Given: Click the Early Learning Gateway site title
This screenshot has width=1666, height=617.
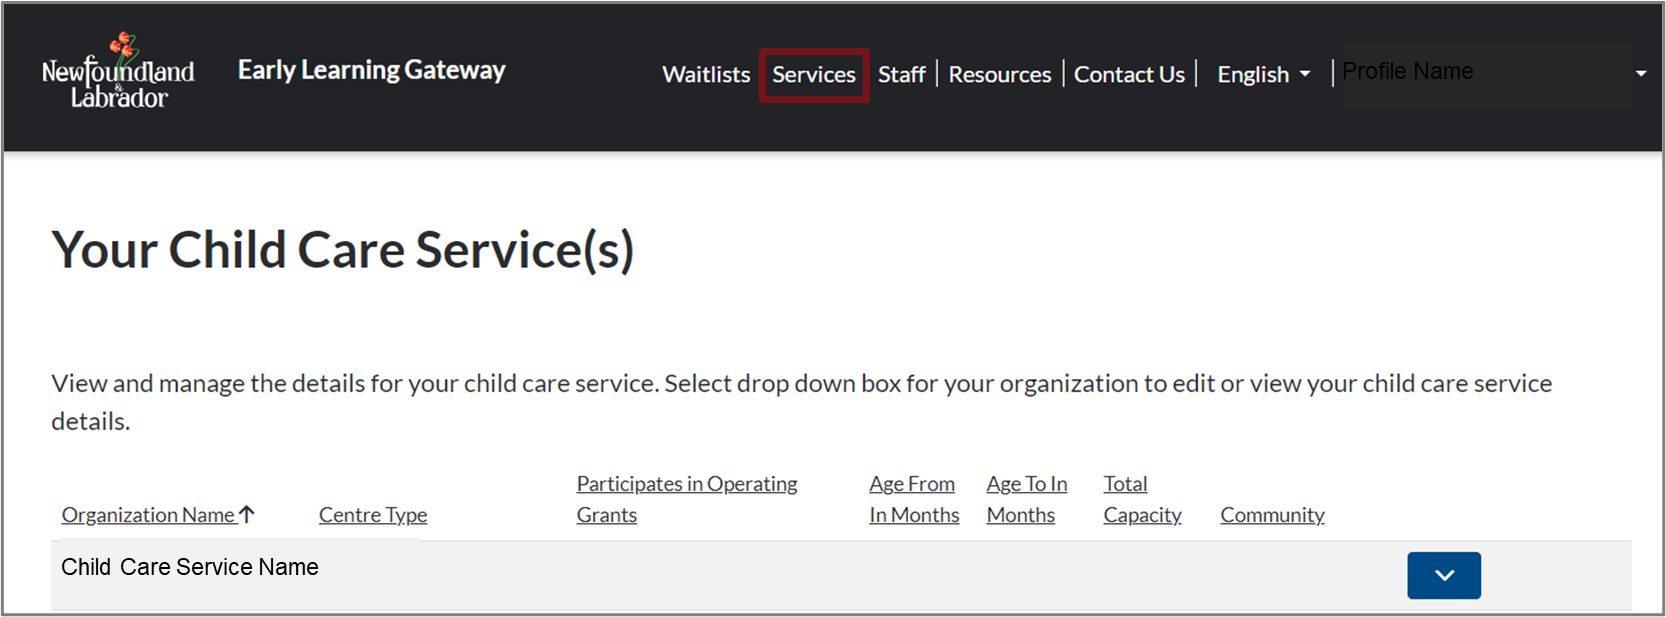Looking at the screenshot, I should pos(371,70).
